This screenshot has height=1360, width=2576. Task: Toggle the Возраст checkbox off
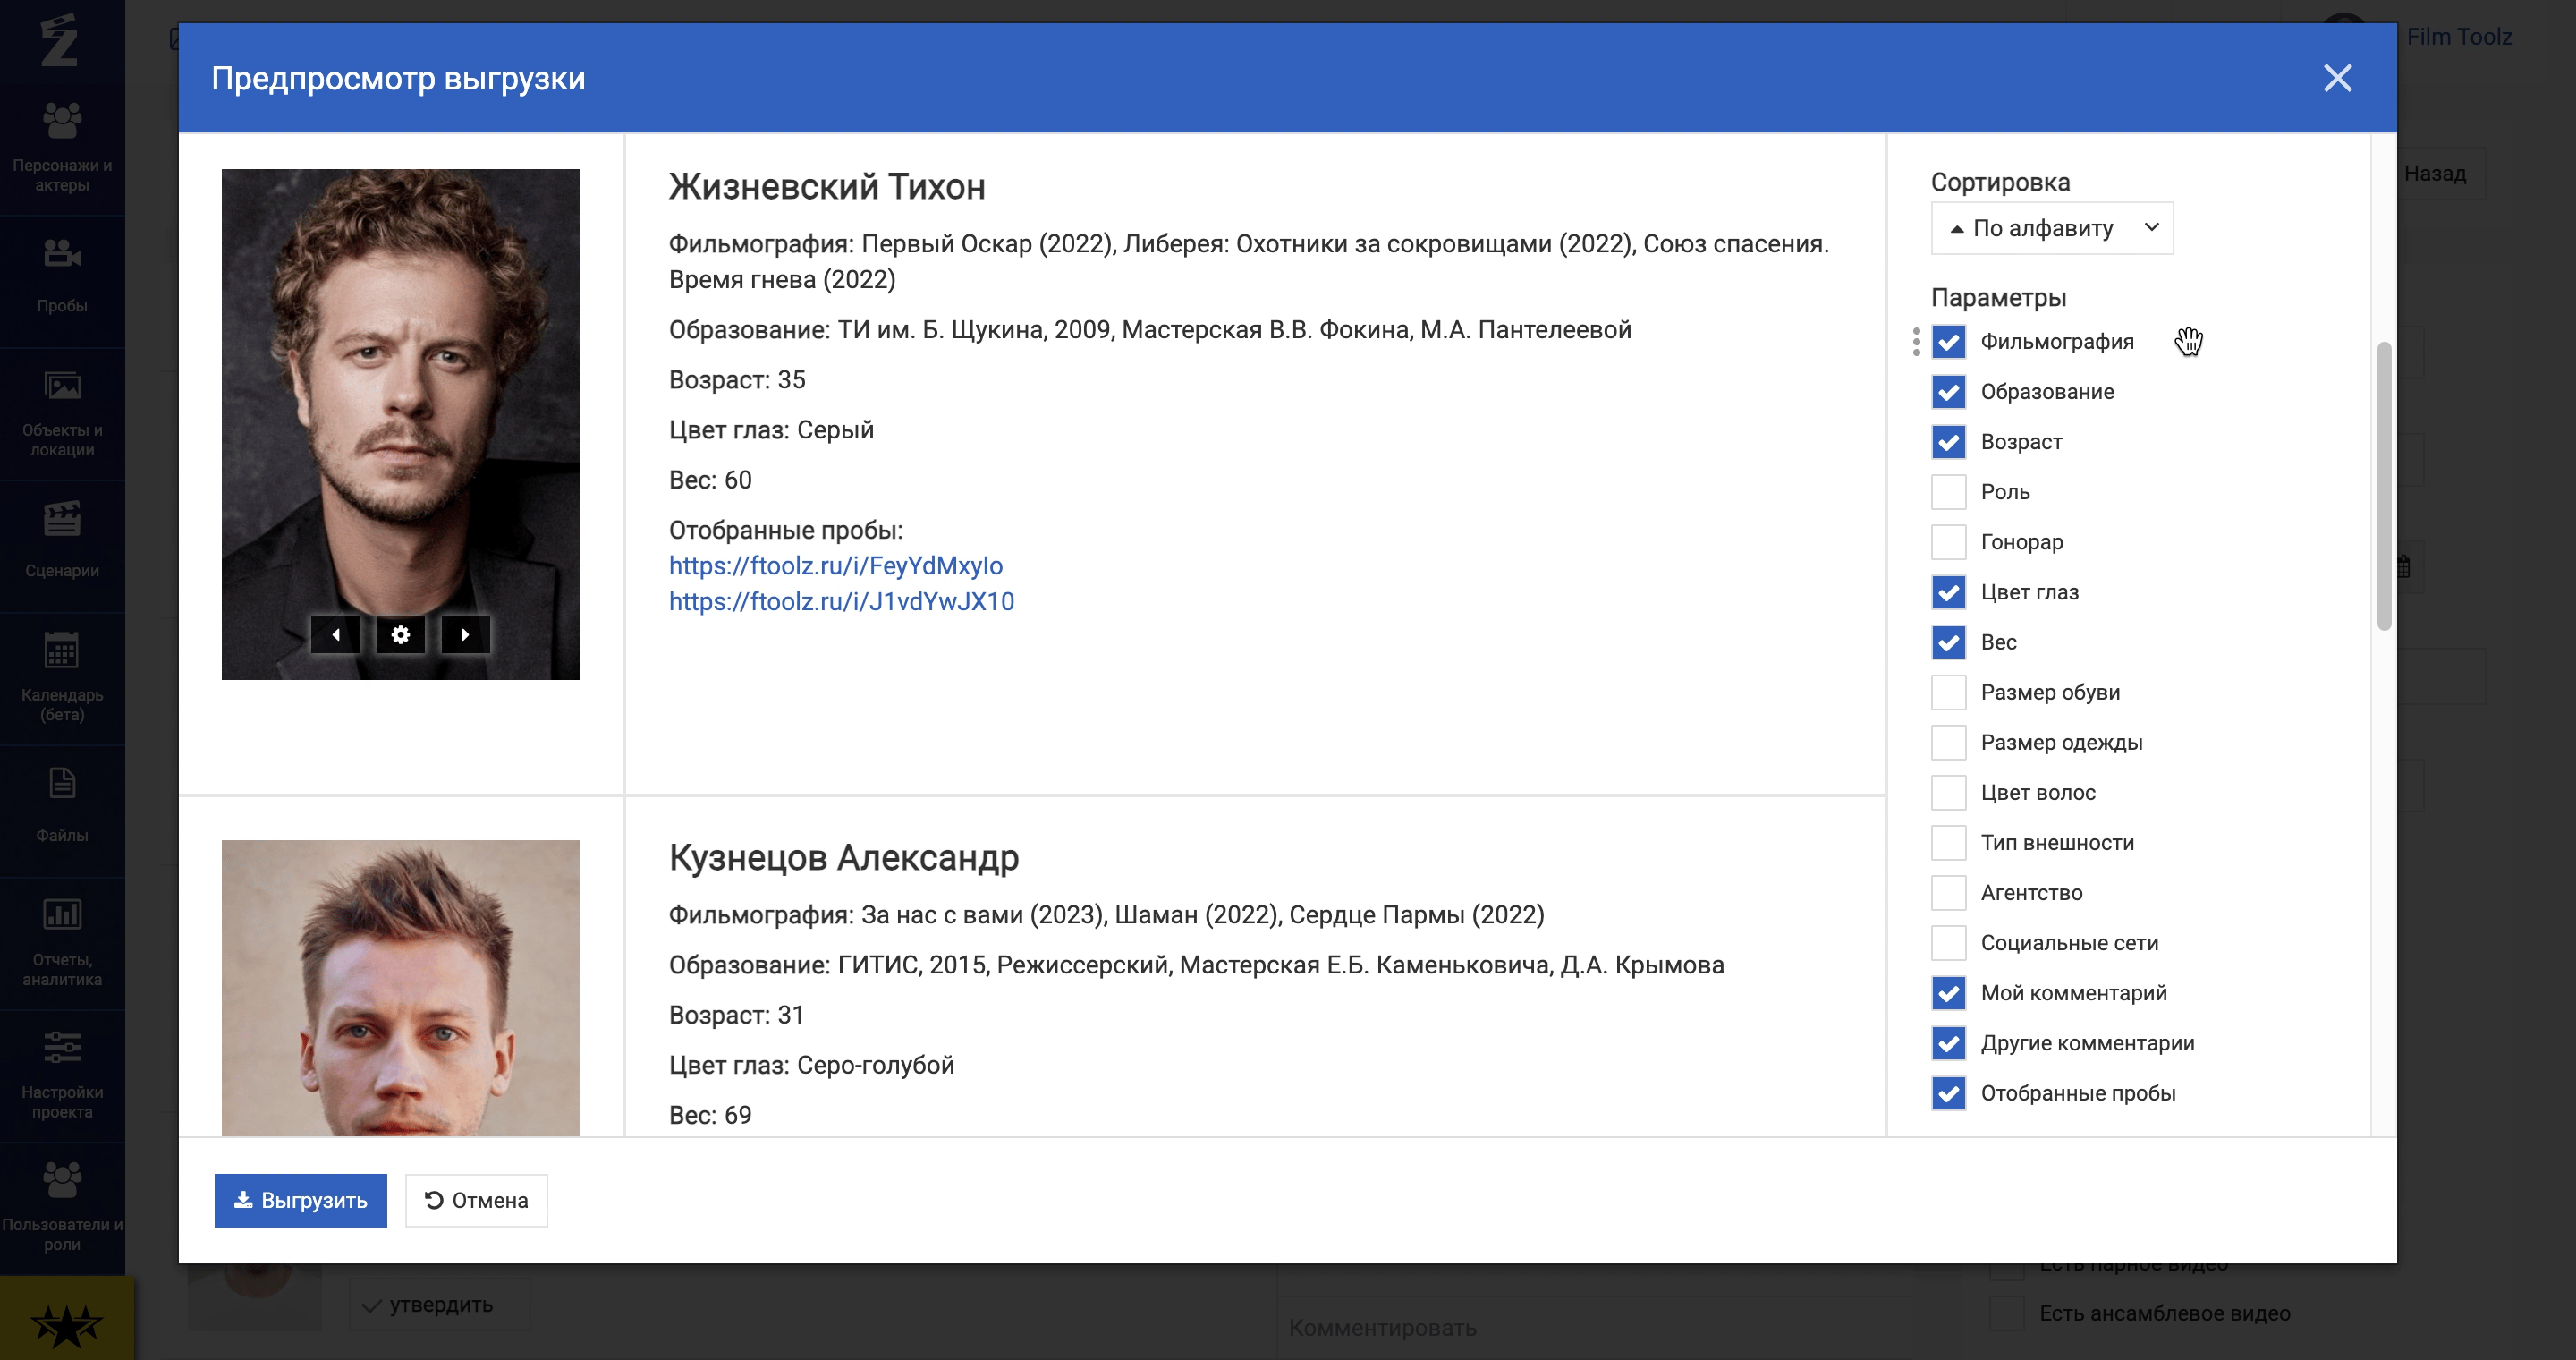tap(1948, 442)
